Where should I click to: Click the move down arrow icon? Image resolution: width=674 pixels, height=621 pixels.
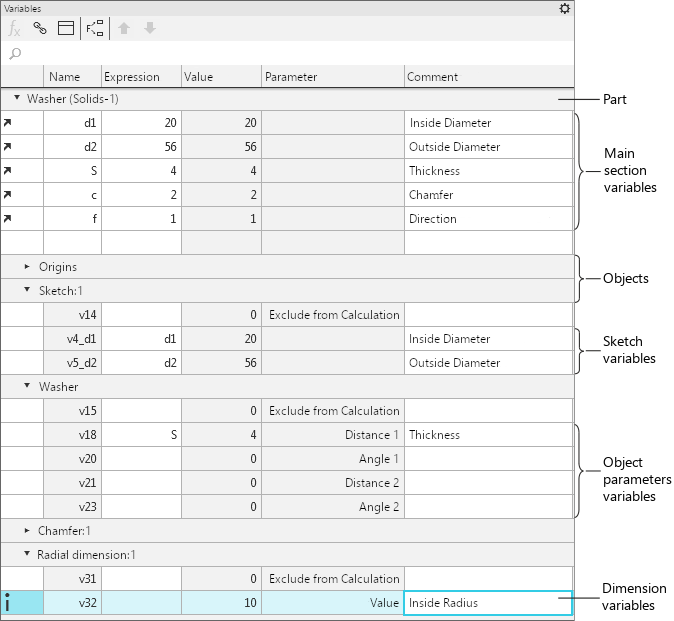(x=150, y=29)
